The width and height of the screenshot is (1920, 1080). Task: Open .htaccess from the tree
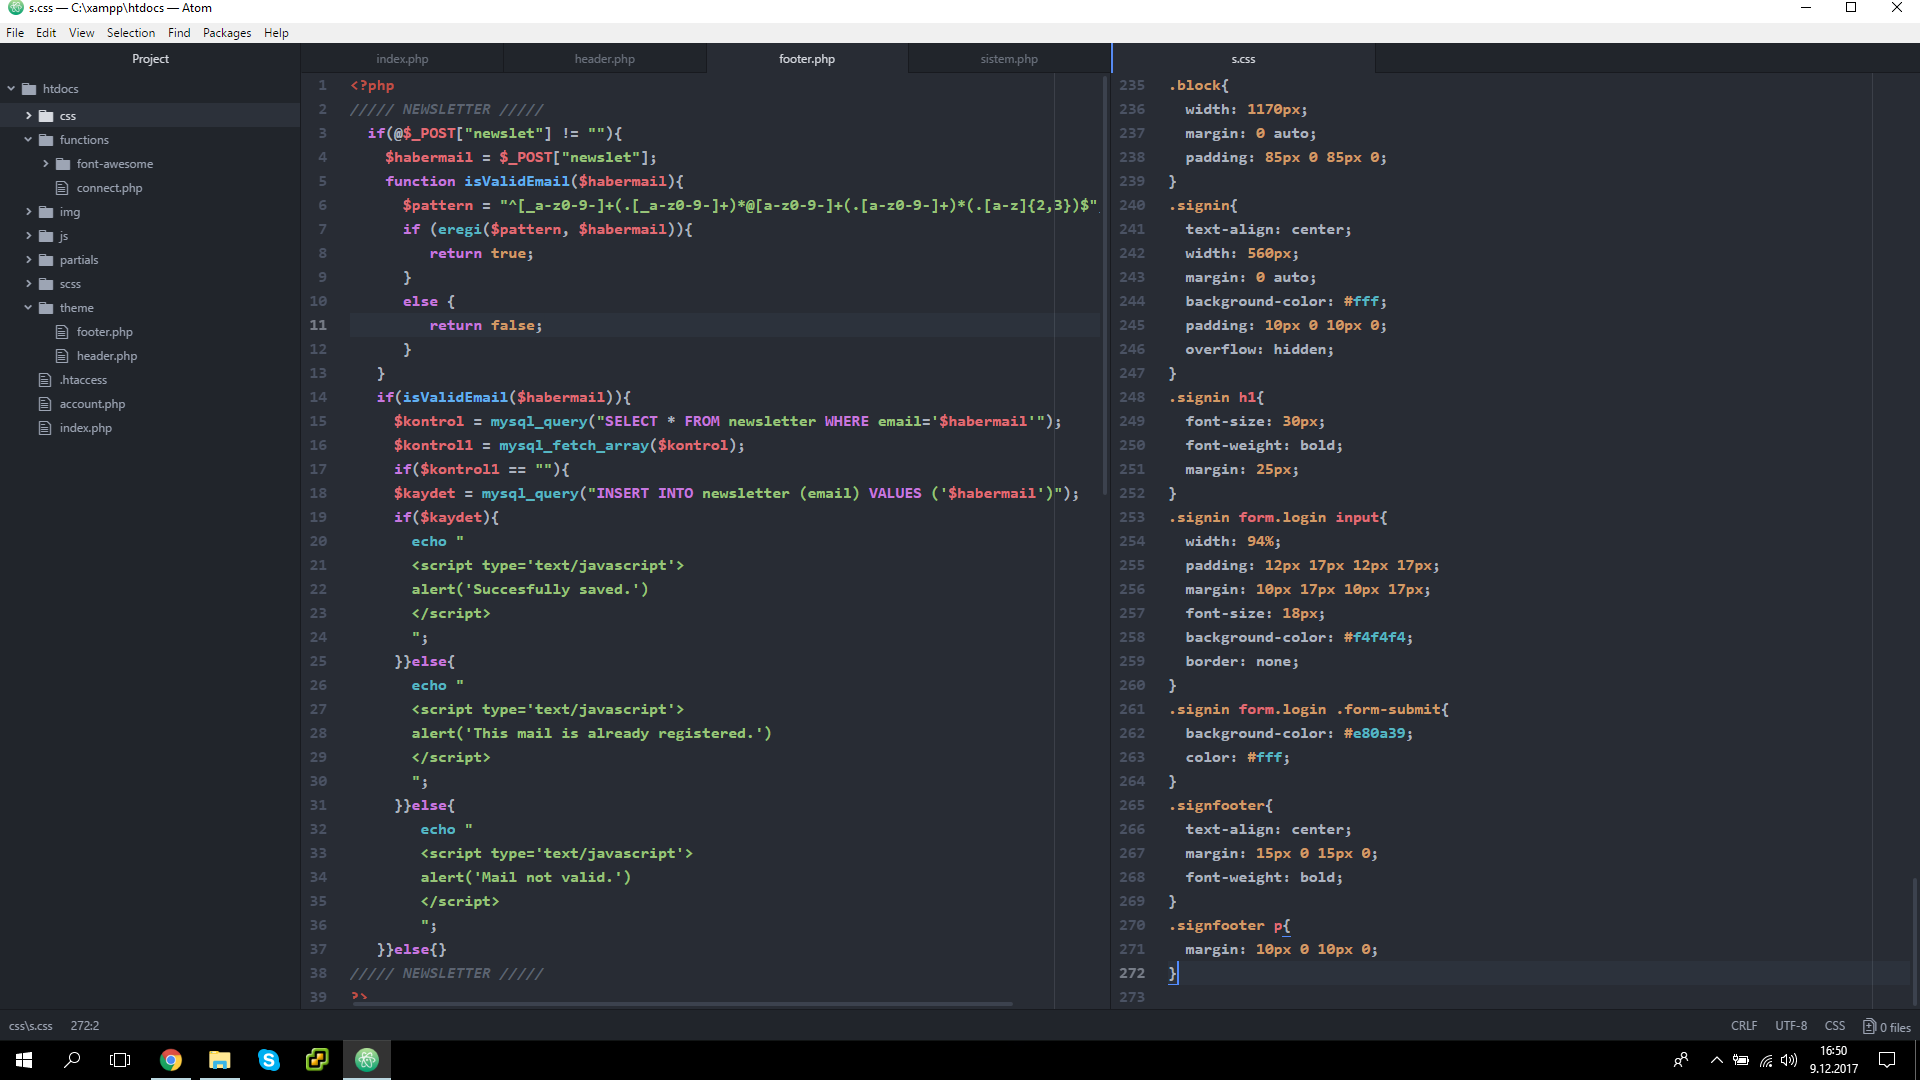coord(83,380)
